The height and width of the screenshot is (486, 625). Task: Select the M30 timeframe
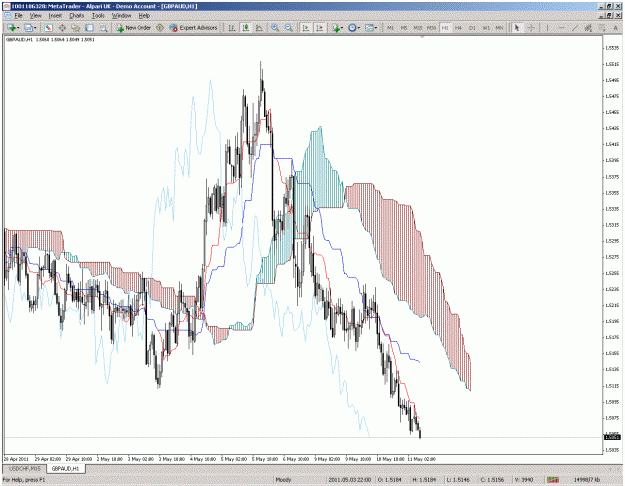431,28
